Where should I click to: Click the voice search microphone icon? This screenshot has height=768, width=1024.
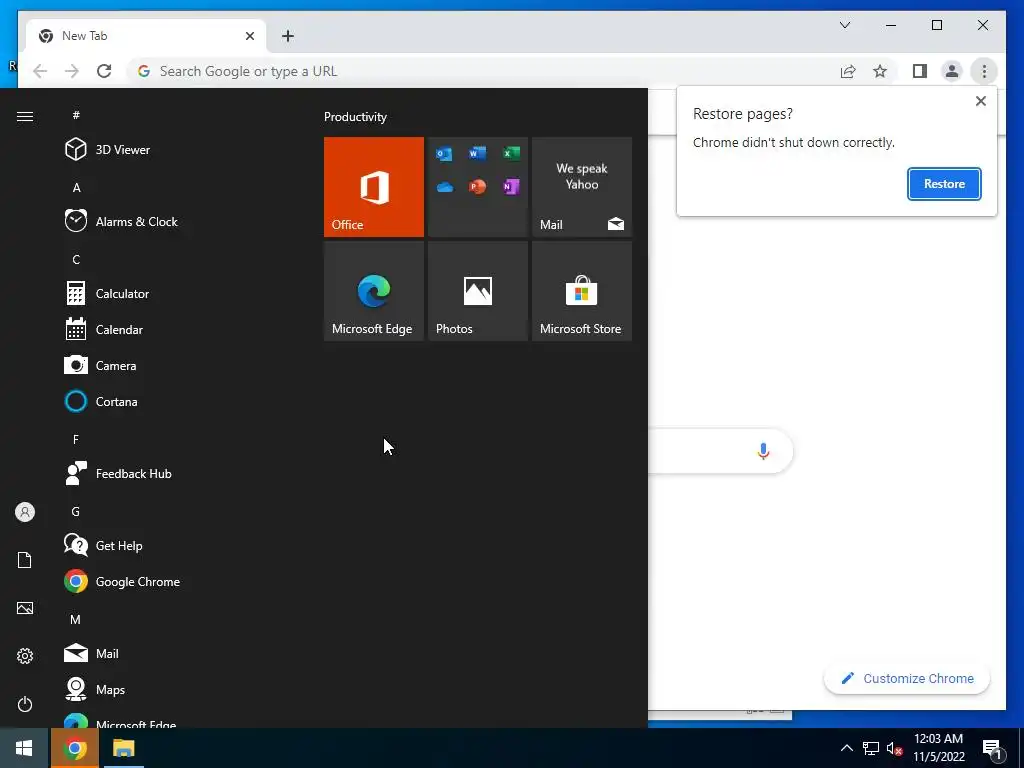763,451
